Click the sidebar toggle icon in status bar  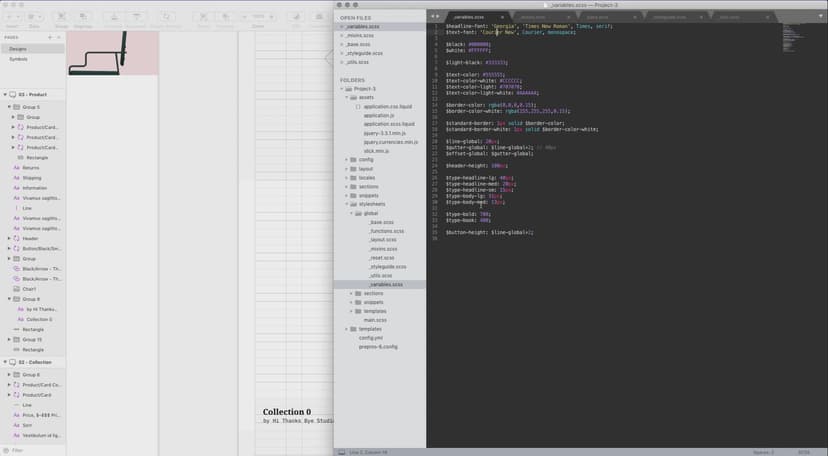342,452
